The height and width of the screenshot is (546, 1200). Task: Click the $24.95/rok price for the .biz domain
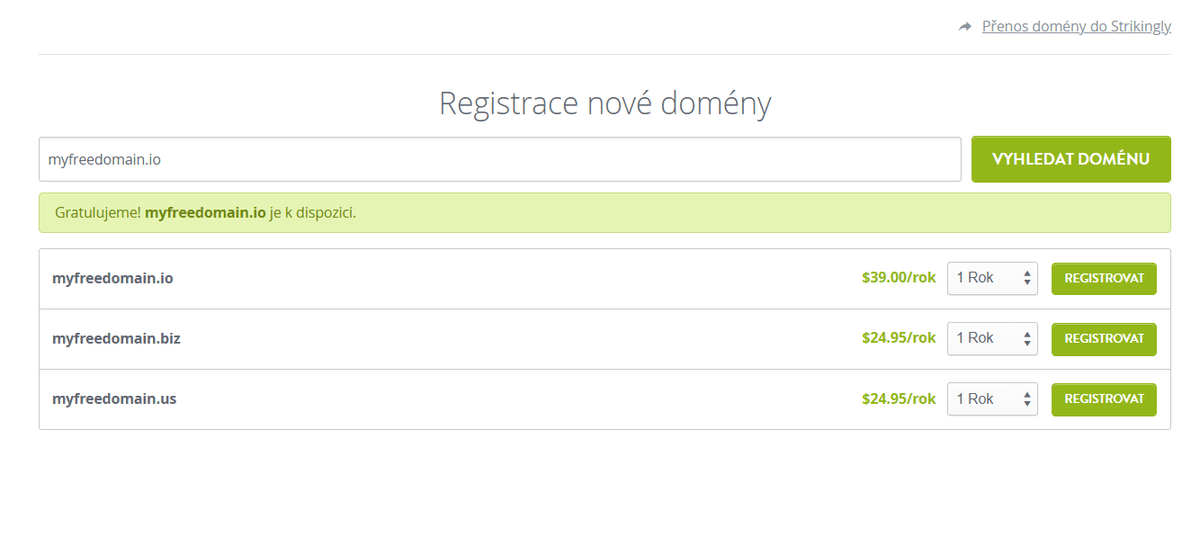click(898, 338)
